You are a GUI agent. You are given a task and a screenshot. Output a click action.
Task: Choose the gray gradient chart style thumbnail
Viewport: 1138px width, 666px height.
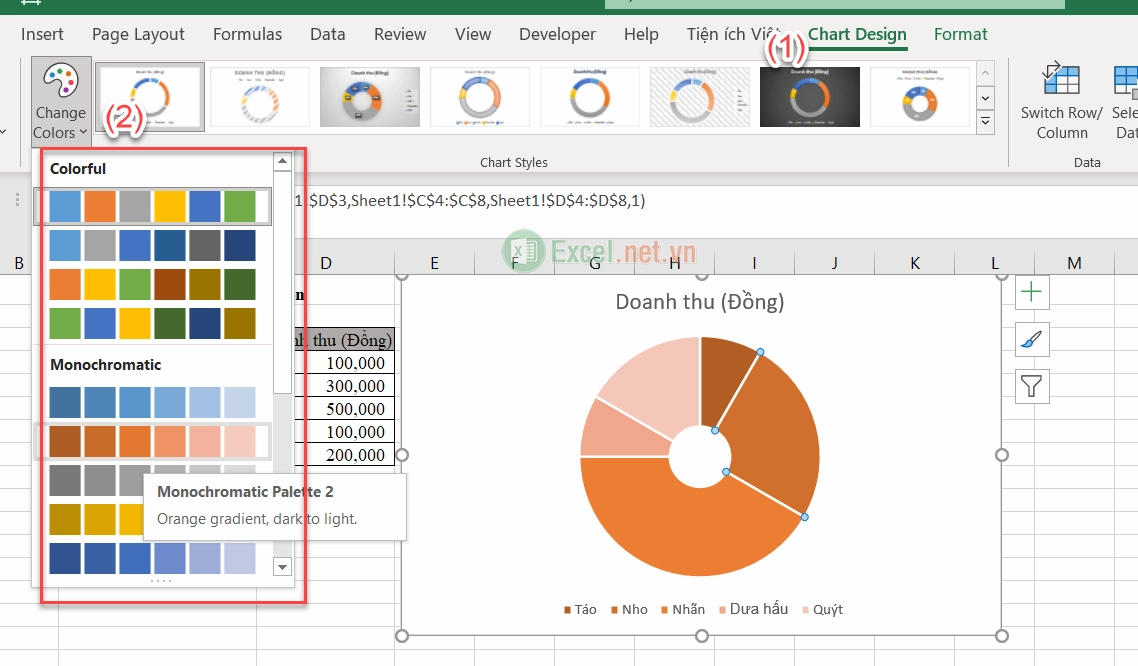370,96
